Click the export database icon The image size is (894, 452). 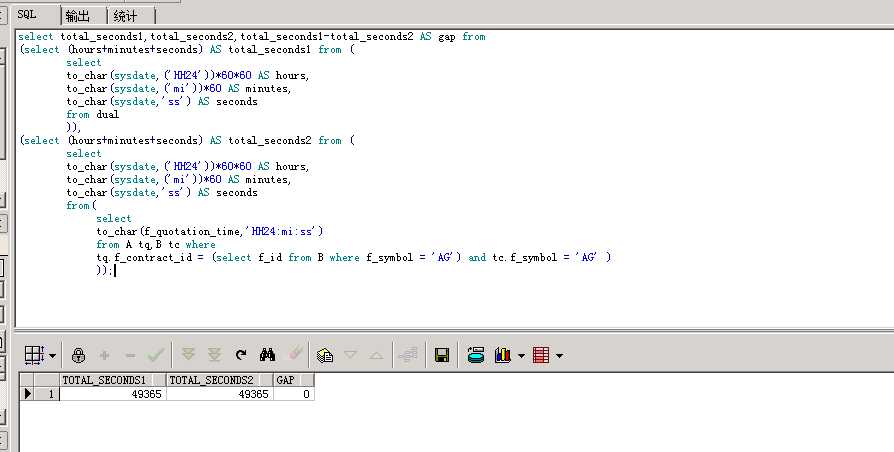(x=476, y=355)
